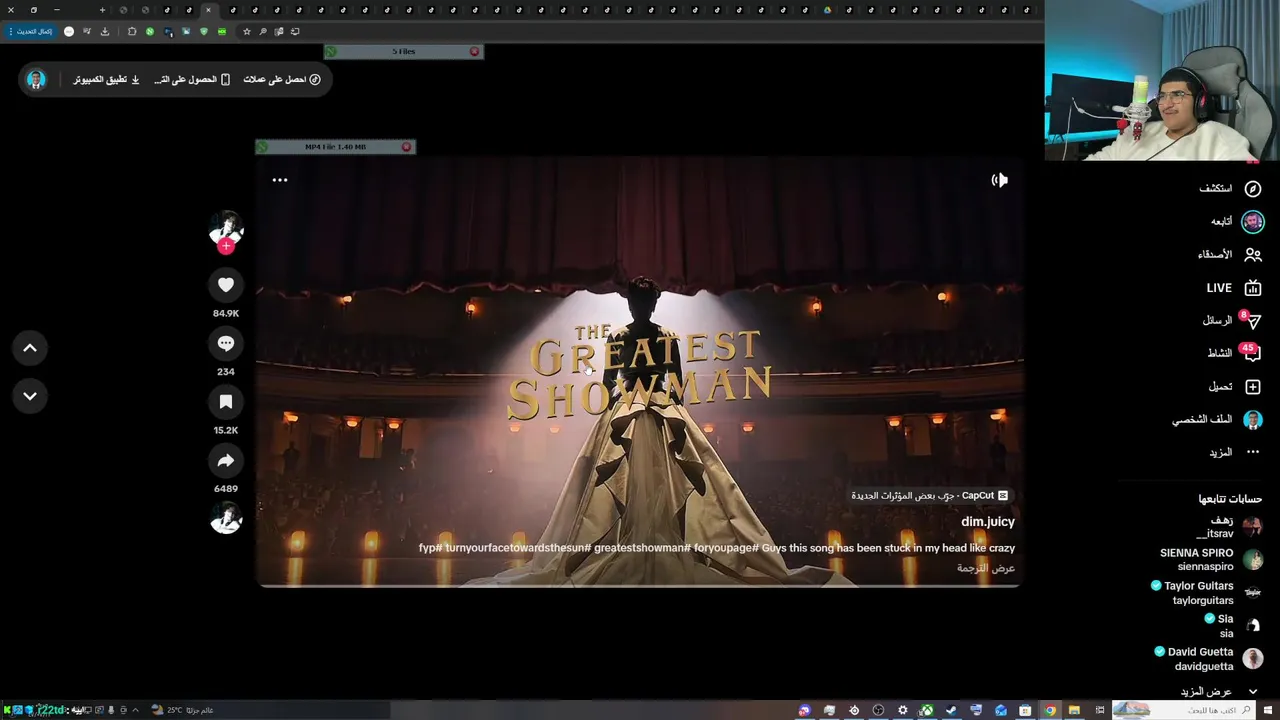Expand عرض المزيد followed accounts list
The width and height of the screenshot is (1280, 720).
coord(1219,692)
